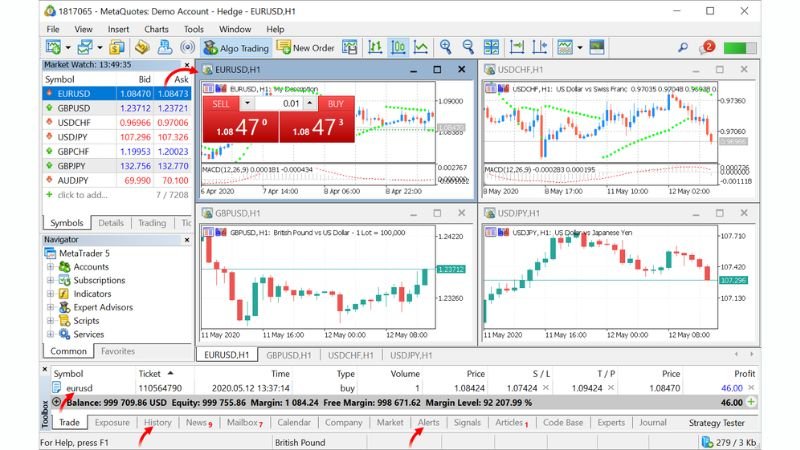This screenshot has height=450, width=800.
Task: Select the GBPUSD row in Market Watch
Action: point(117,108)
